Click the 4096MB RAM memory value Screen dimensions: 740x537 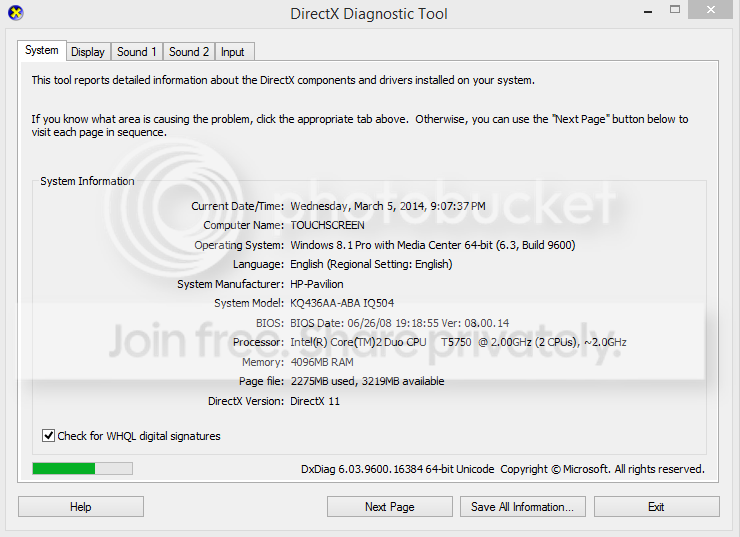point(322,362)
